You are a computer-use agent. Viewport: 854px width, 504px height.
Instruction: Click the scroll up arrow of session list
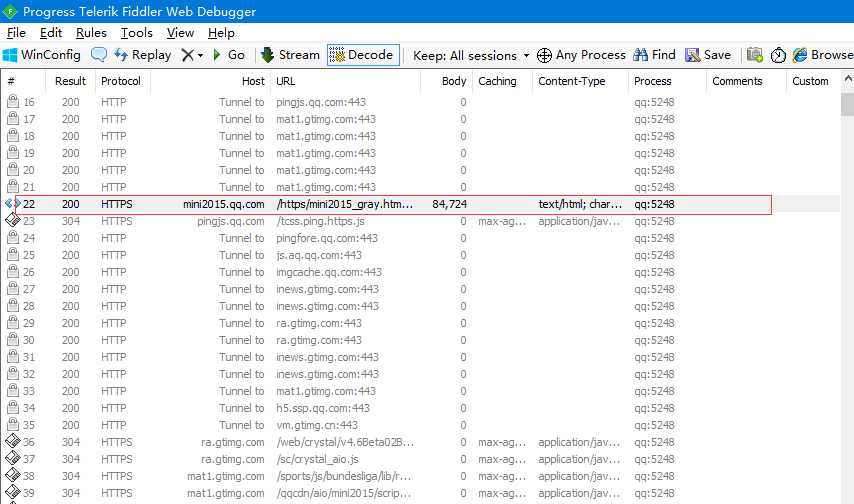[x=847, y=80]
